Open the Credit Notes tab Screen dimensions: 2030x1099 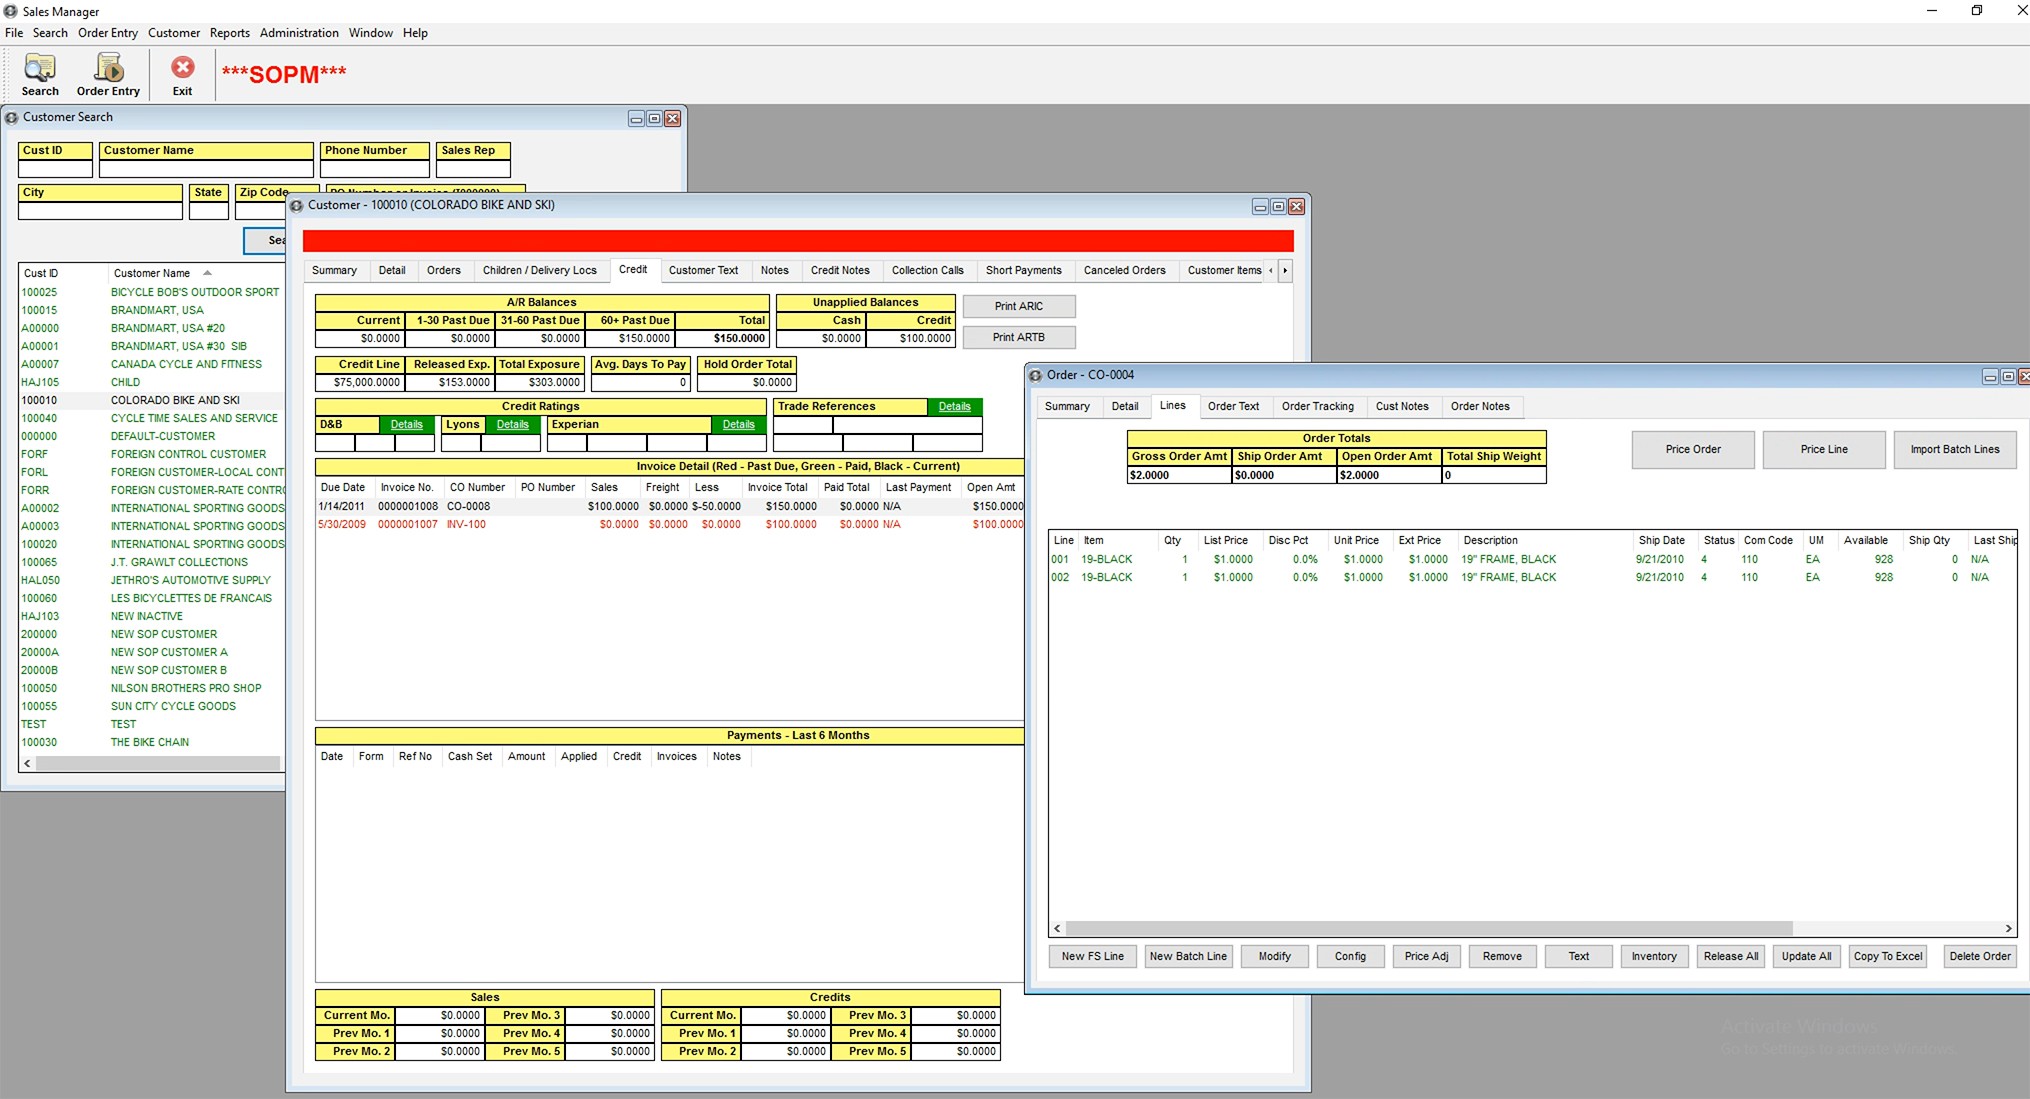840,271
